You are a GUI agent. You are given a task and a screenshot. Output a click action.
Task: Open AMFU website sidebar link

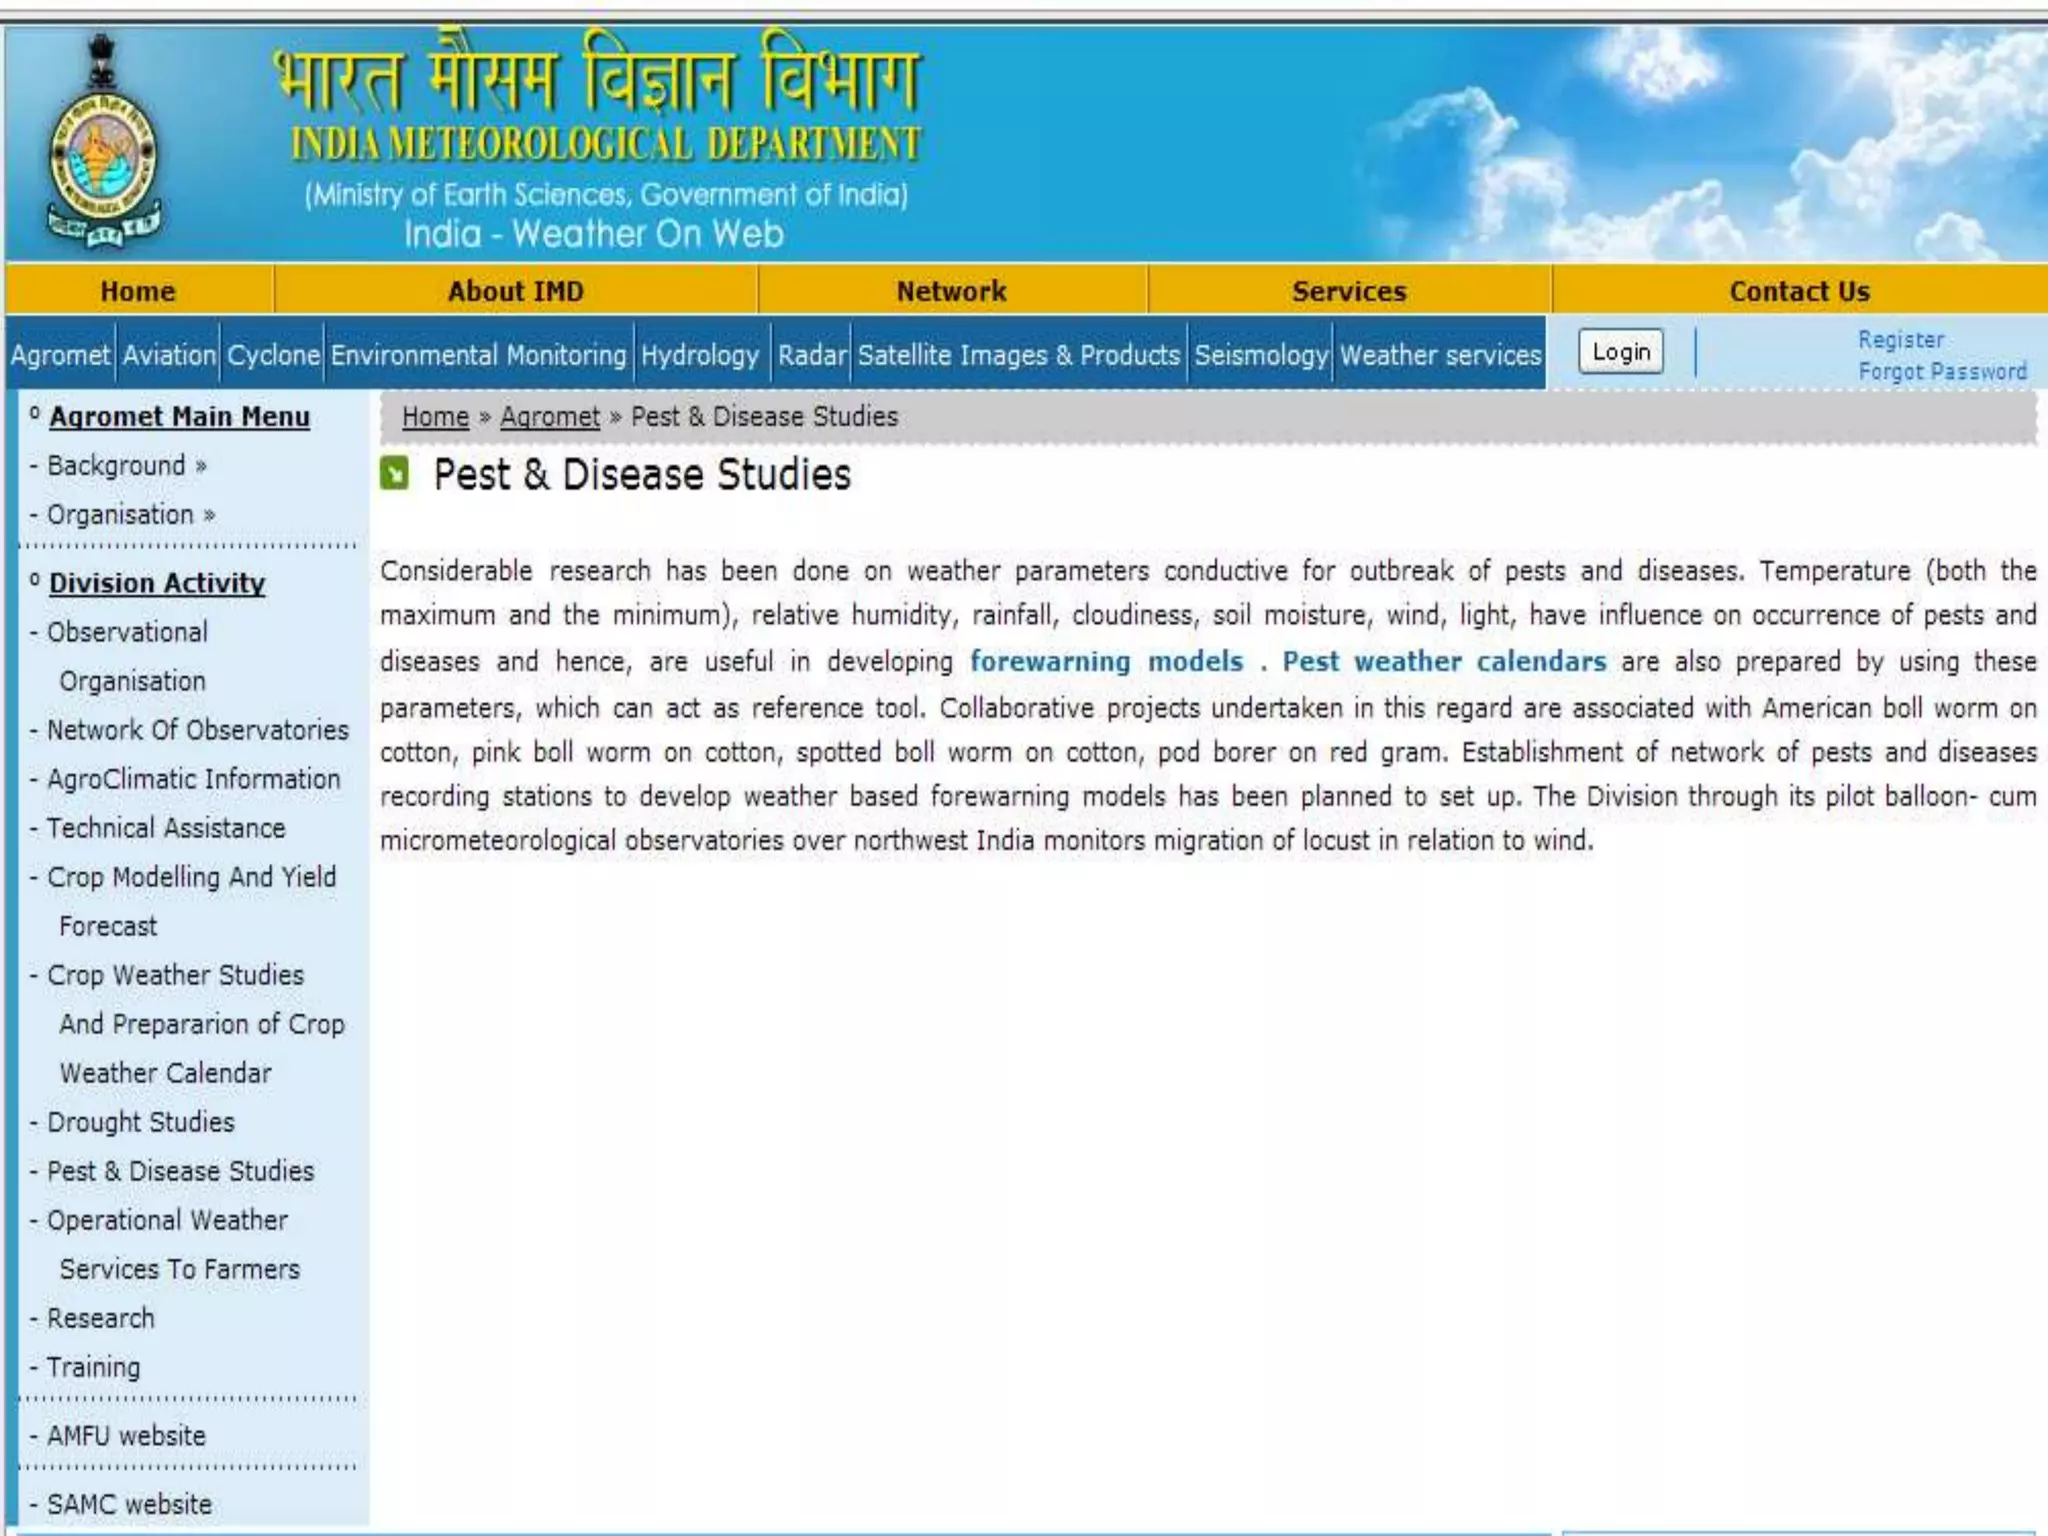click(x=126, y=1436)
